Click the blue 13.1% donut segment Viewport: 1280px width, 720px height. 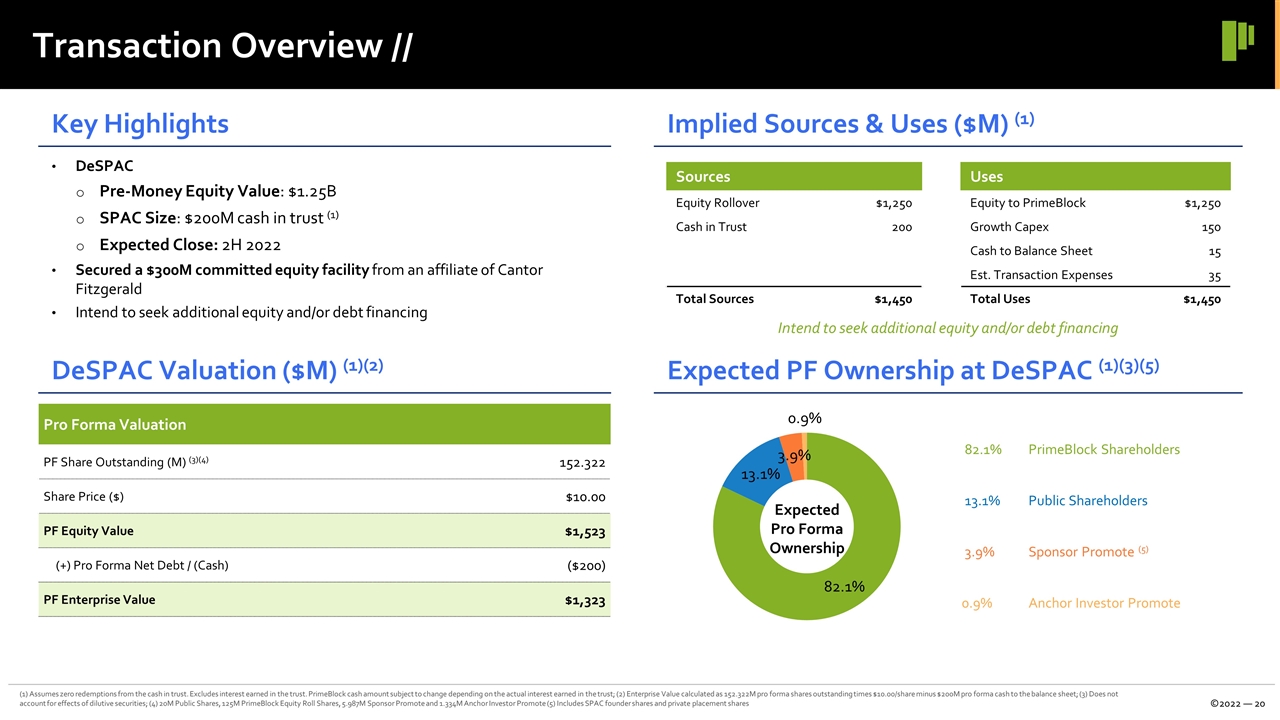pos(758,474)
